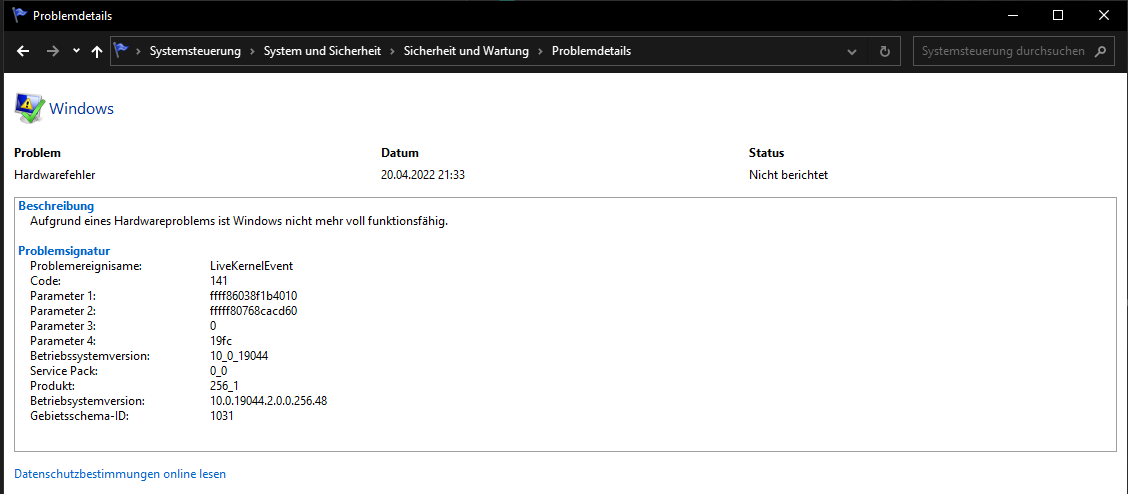Select Parameter 4 value 19fc

(x=221, y=341)
